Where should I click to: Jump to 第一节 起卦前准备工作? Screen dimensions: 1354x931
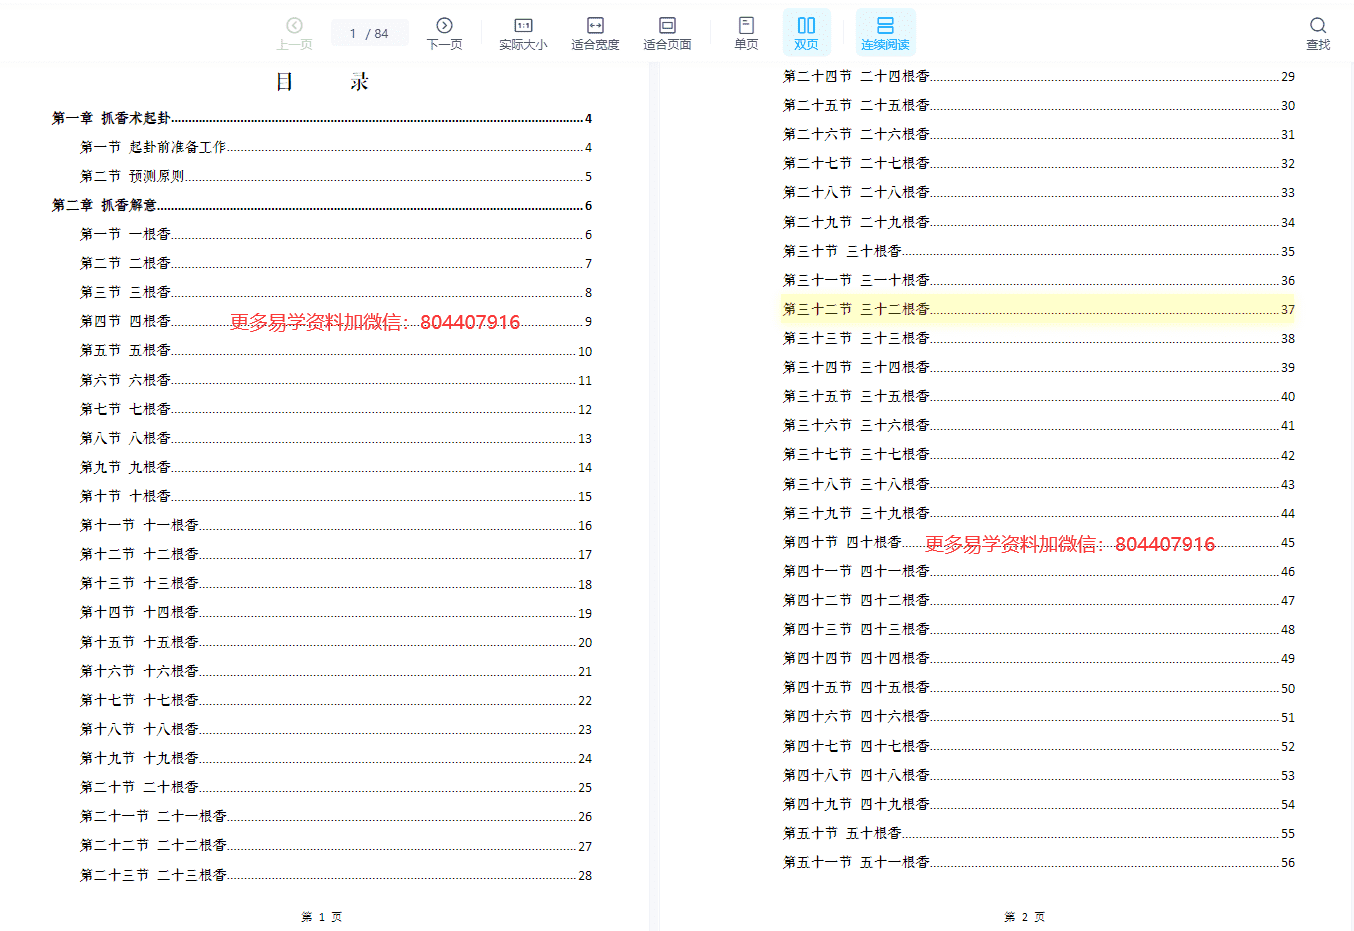153,147
